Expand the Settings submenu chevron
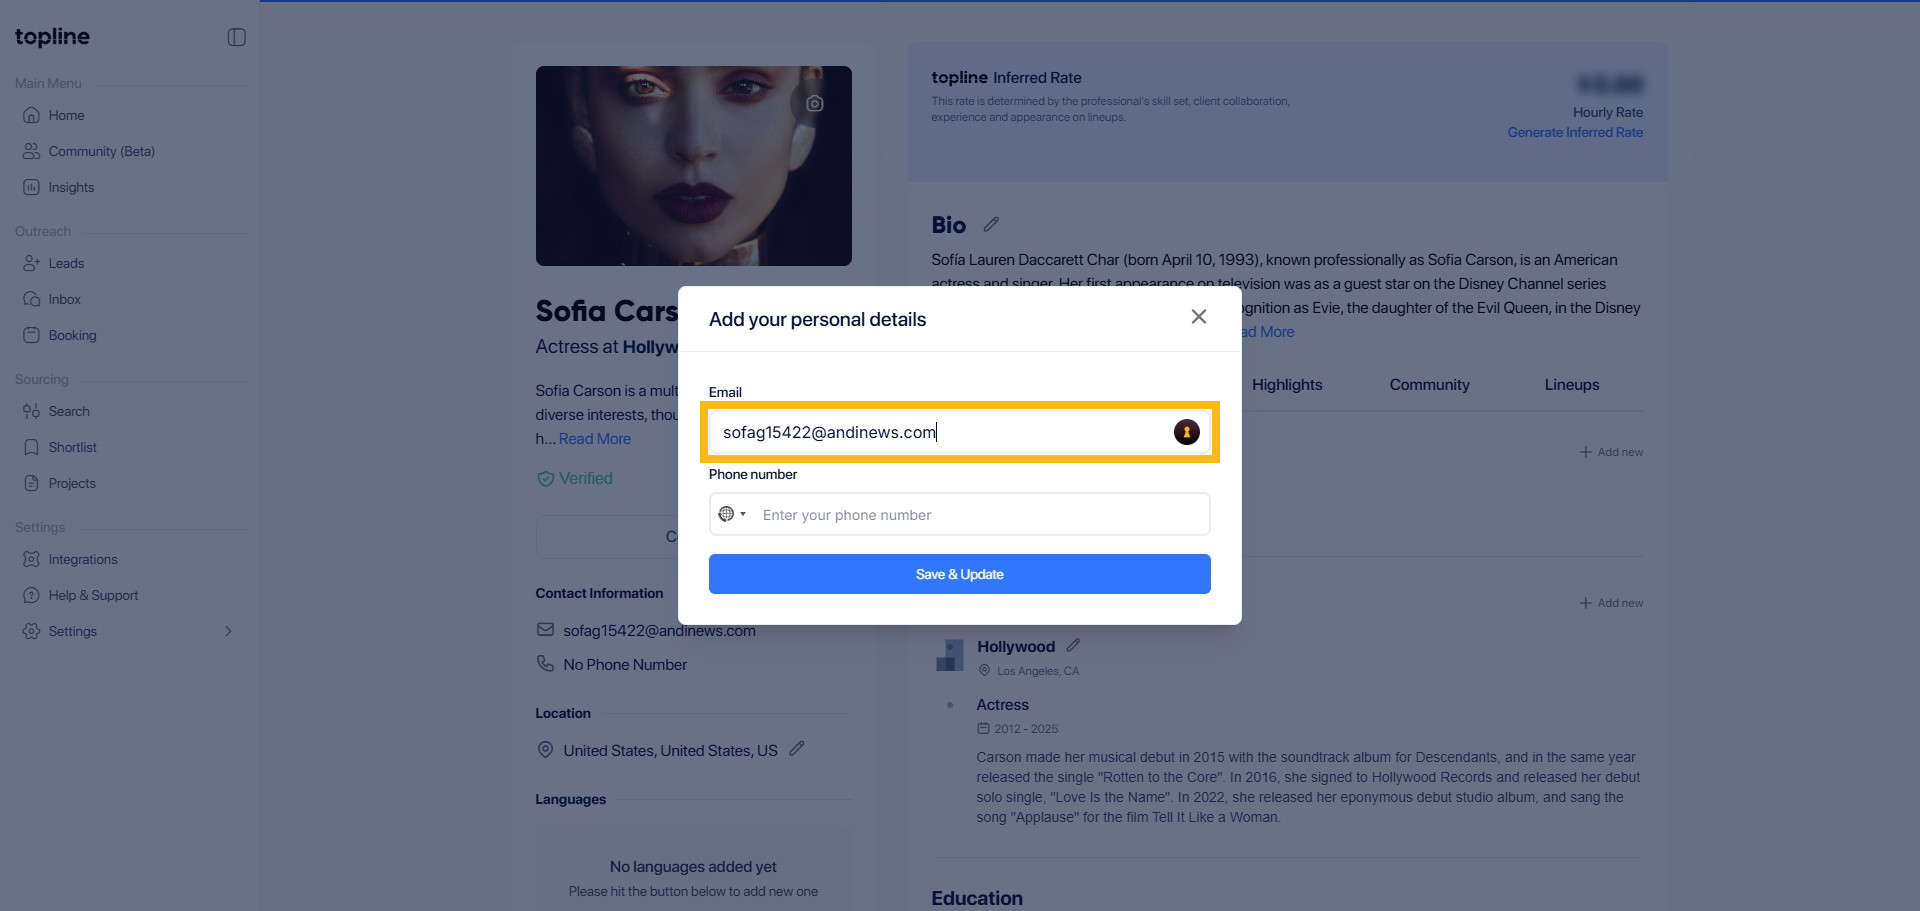 click(x=228, y=631)
